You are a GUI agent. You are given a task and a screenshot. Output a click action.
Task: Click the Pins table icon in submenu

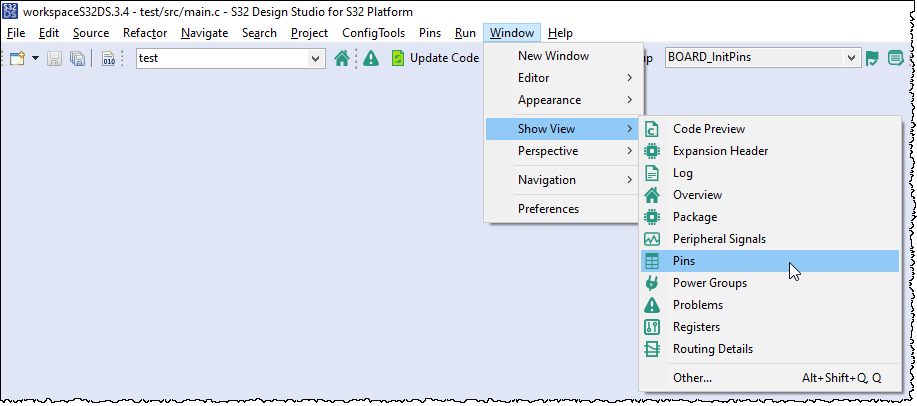click(651, 261)
